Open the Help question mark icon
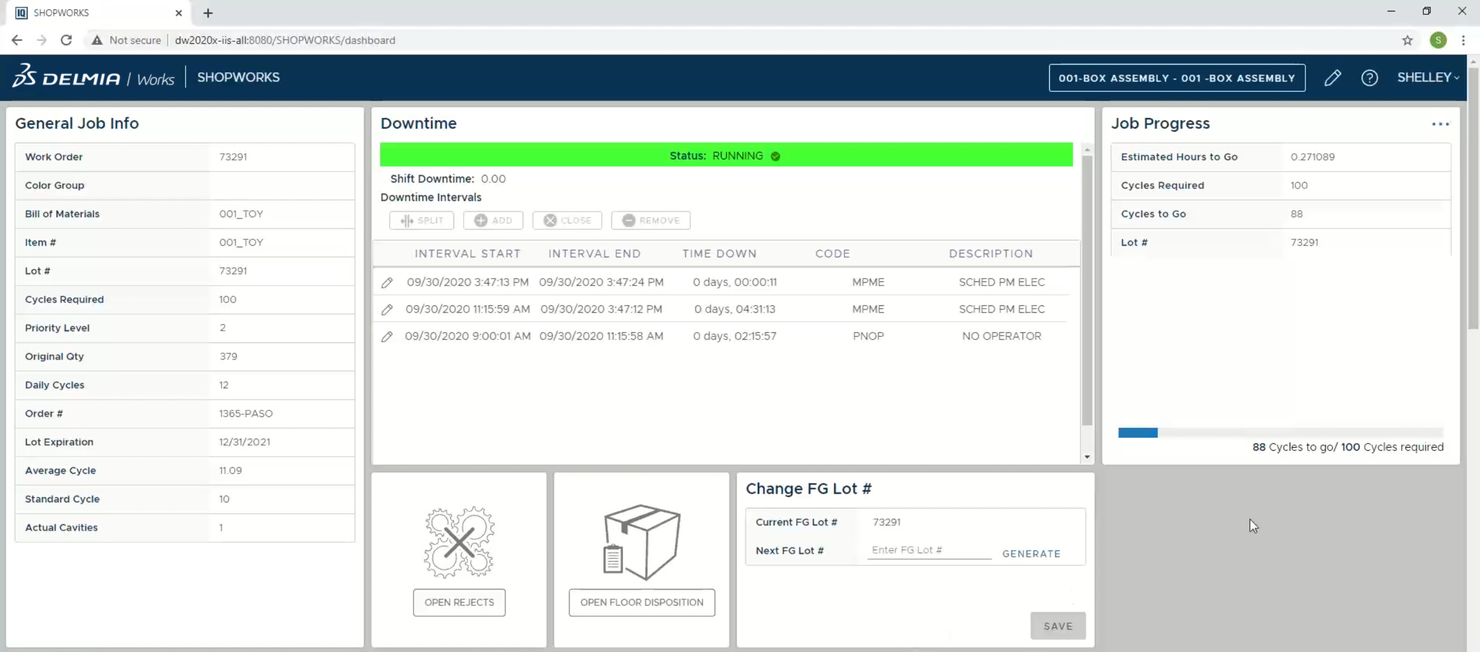The image size is (1480, 652). click(x=1369, y=77)
